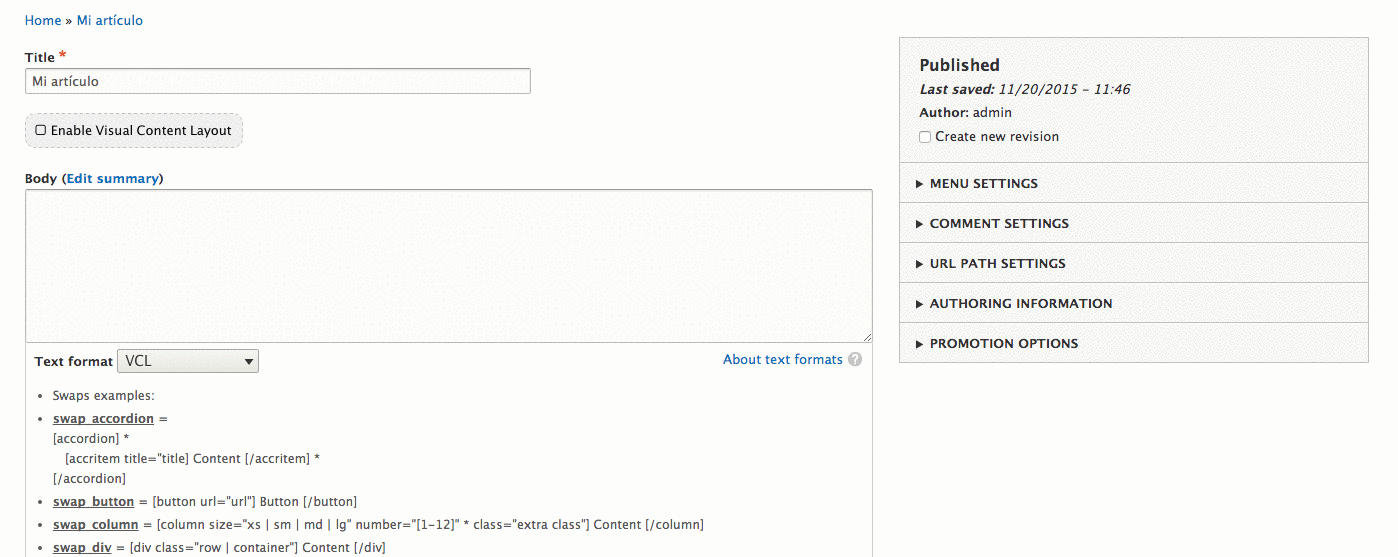Click the Edit summary link

[x=112, y=178]
